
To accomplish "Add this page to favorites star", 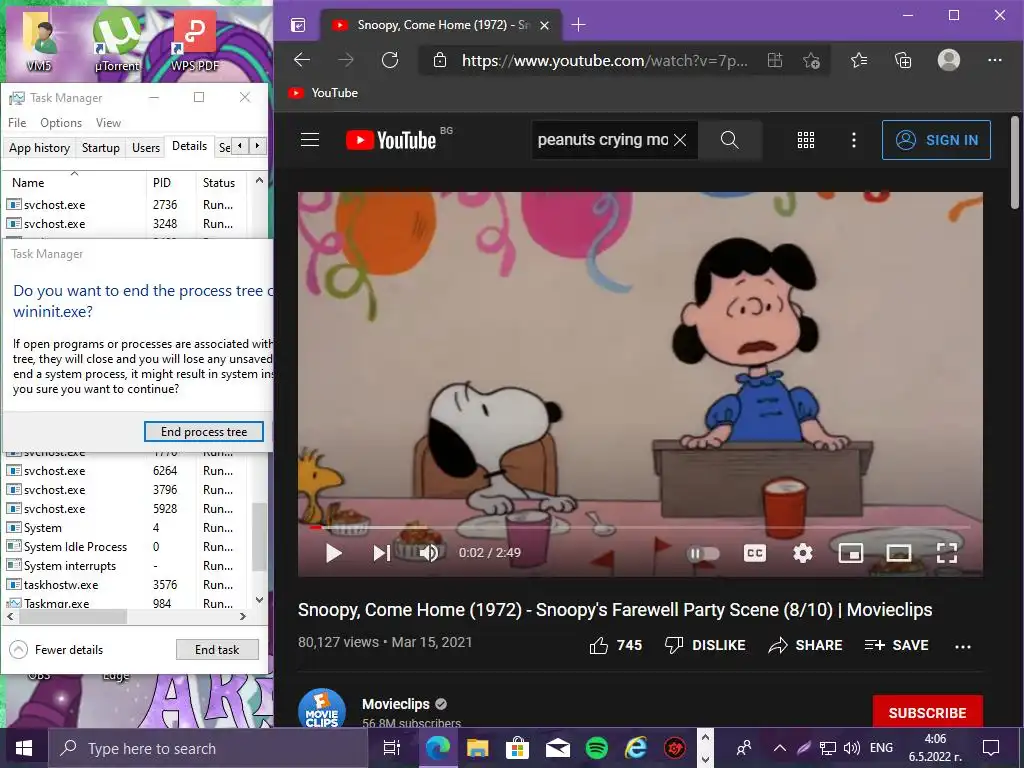I will (811, 61).
